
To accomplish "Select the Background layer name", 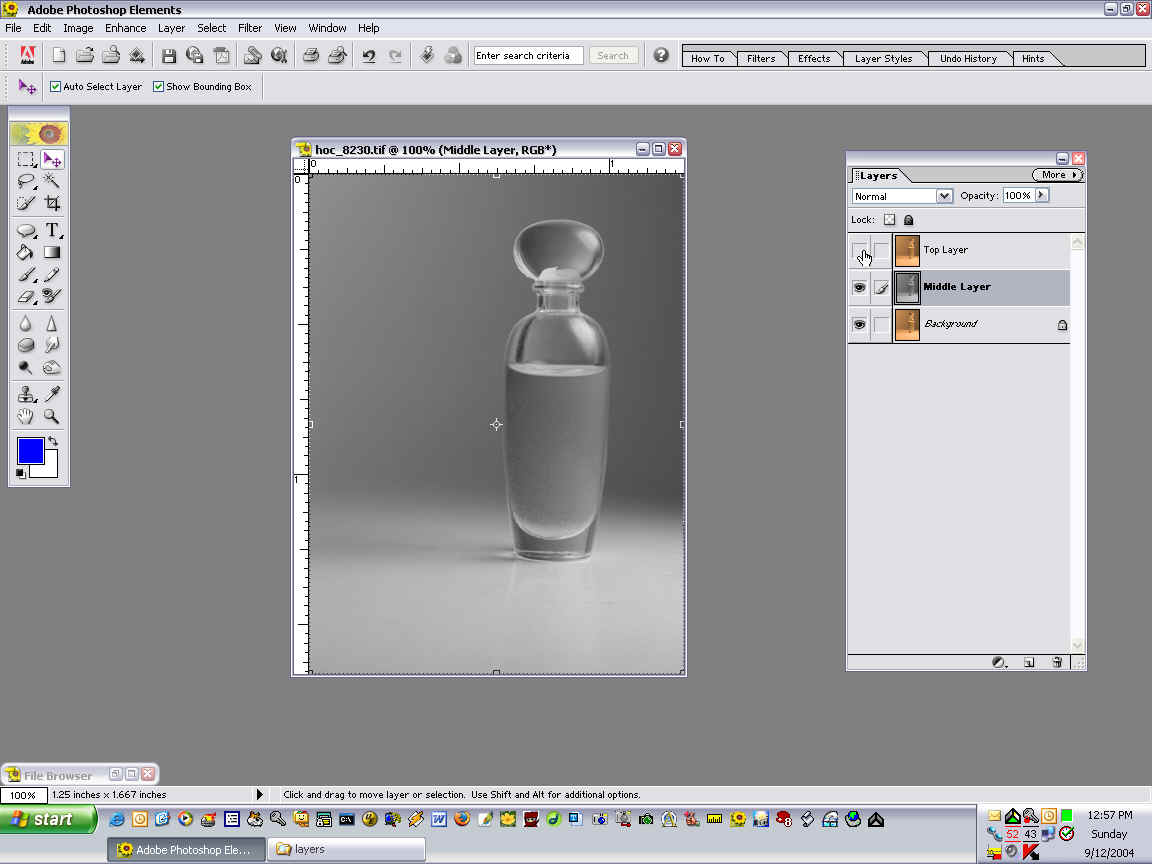I will click(951, 324).
